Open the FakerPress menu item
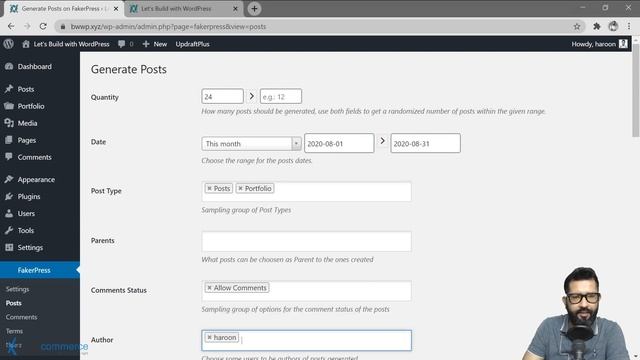This screenshot has width=640, height=360. (x=40, y=270)
